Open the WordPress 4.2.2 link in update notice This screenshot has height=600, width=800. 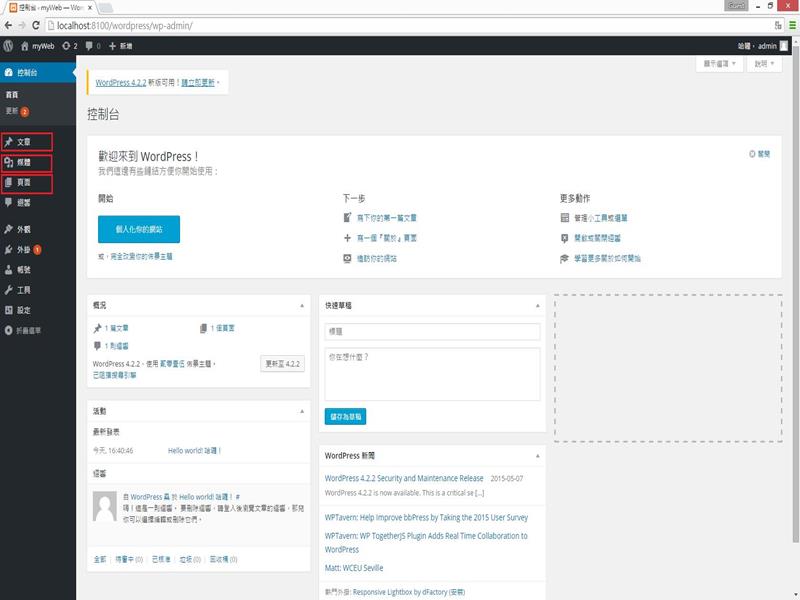[121, 83]
